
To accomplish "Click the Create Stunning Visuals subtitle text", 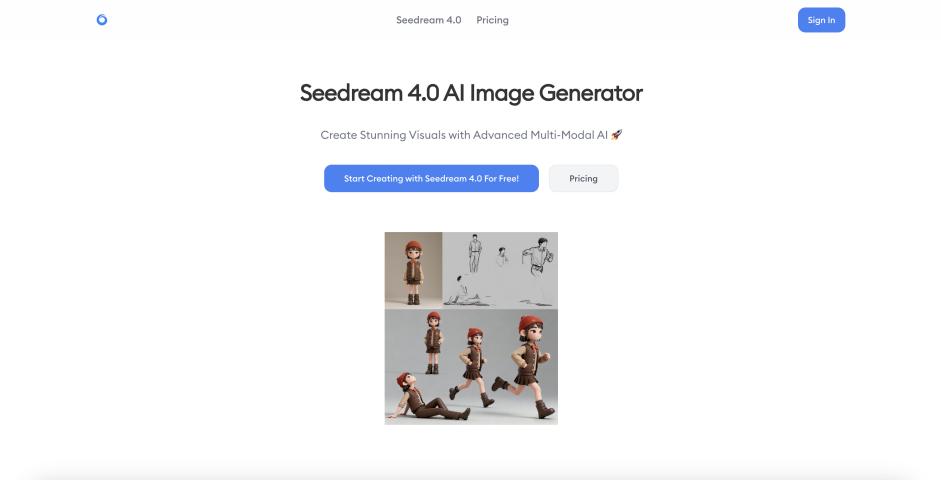I will point(464,135).
